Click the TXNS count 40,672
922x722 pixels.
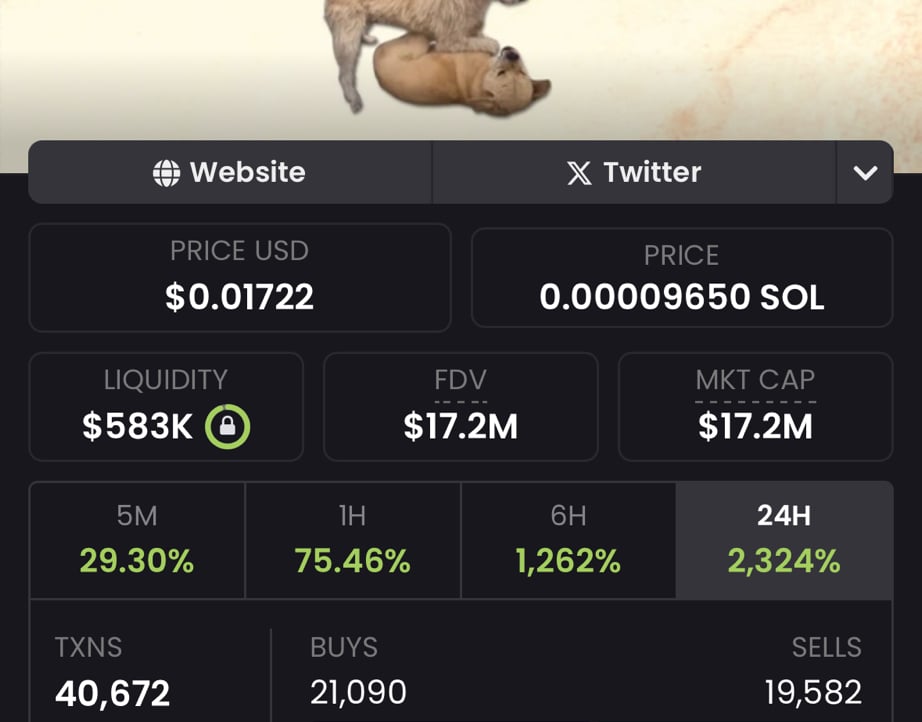[112, 693]
